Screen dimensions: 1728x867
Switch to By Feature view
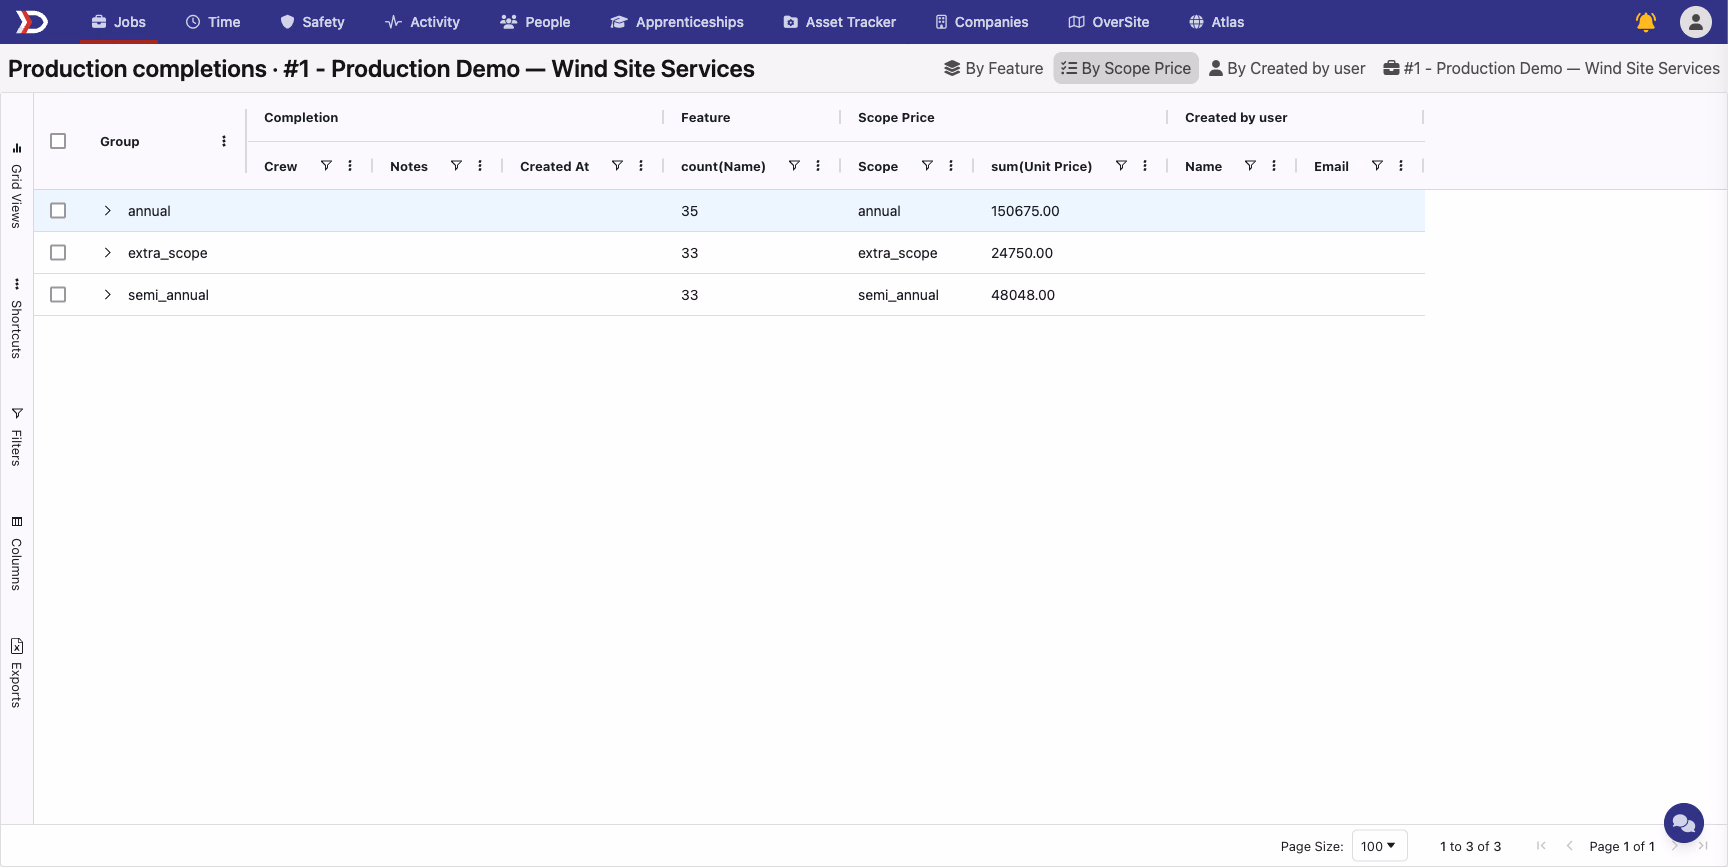pos(993,68)
